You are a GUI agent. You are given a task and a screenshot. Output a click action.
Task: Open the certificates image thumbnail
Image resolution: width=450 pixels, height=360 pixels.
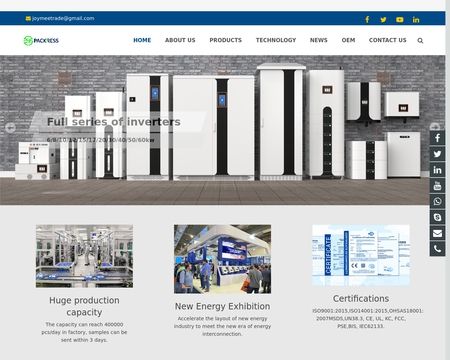361,255
